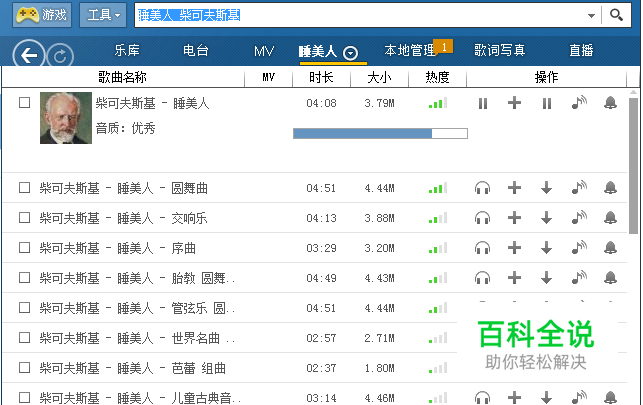Click bell icon for first 睡美人 song
Screen dimensions: 643x405
[x=610, y=102]
